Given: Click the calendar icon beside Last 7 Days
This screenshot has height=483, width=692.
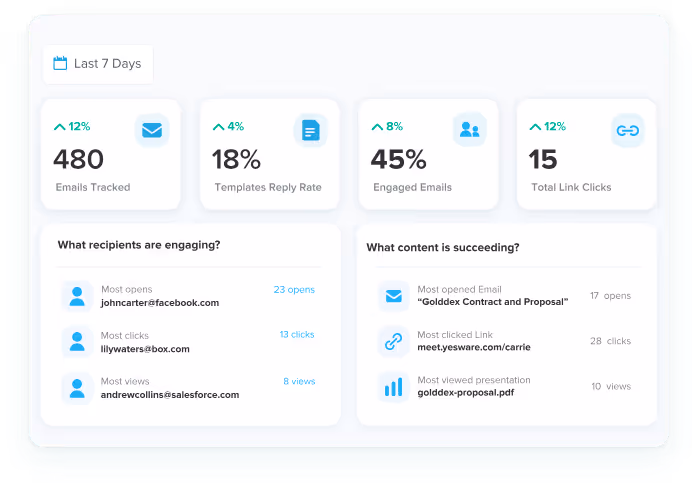Looking at the screenshot, I should (x=60, y=63).
